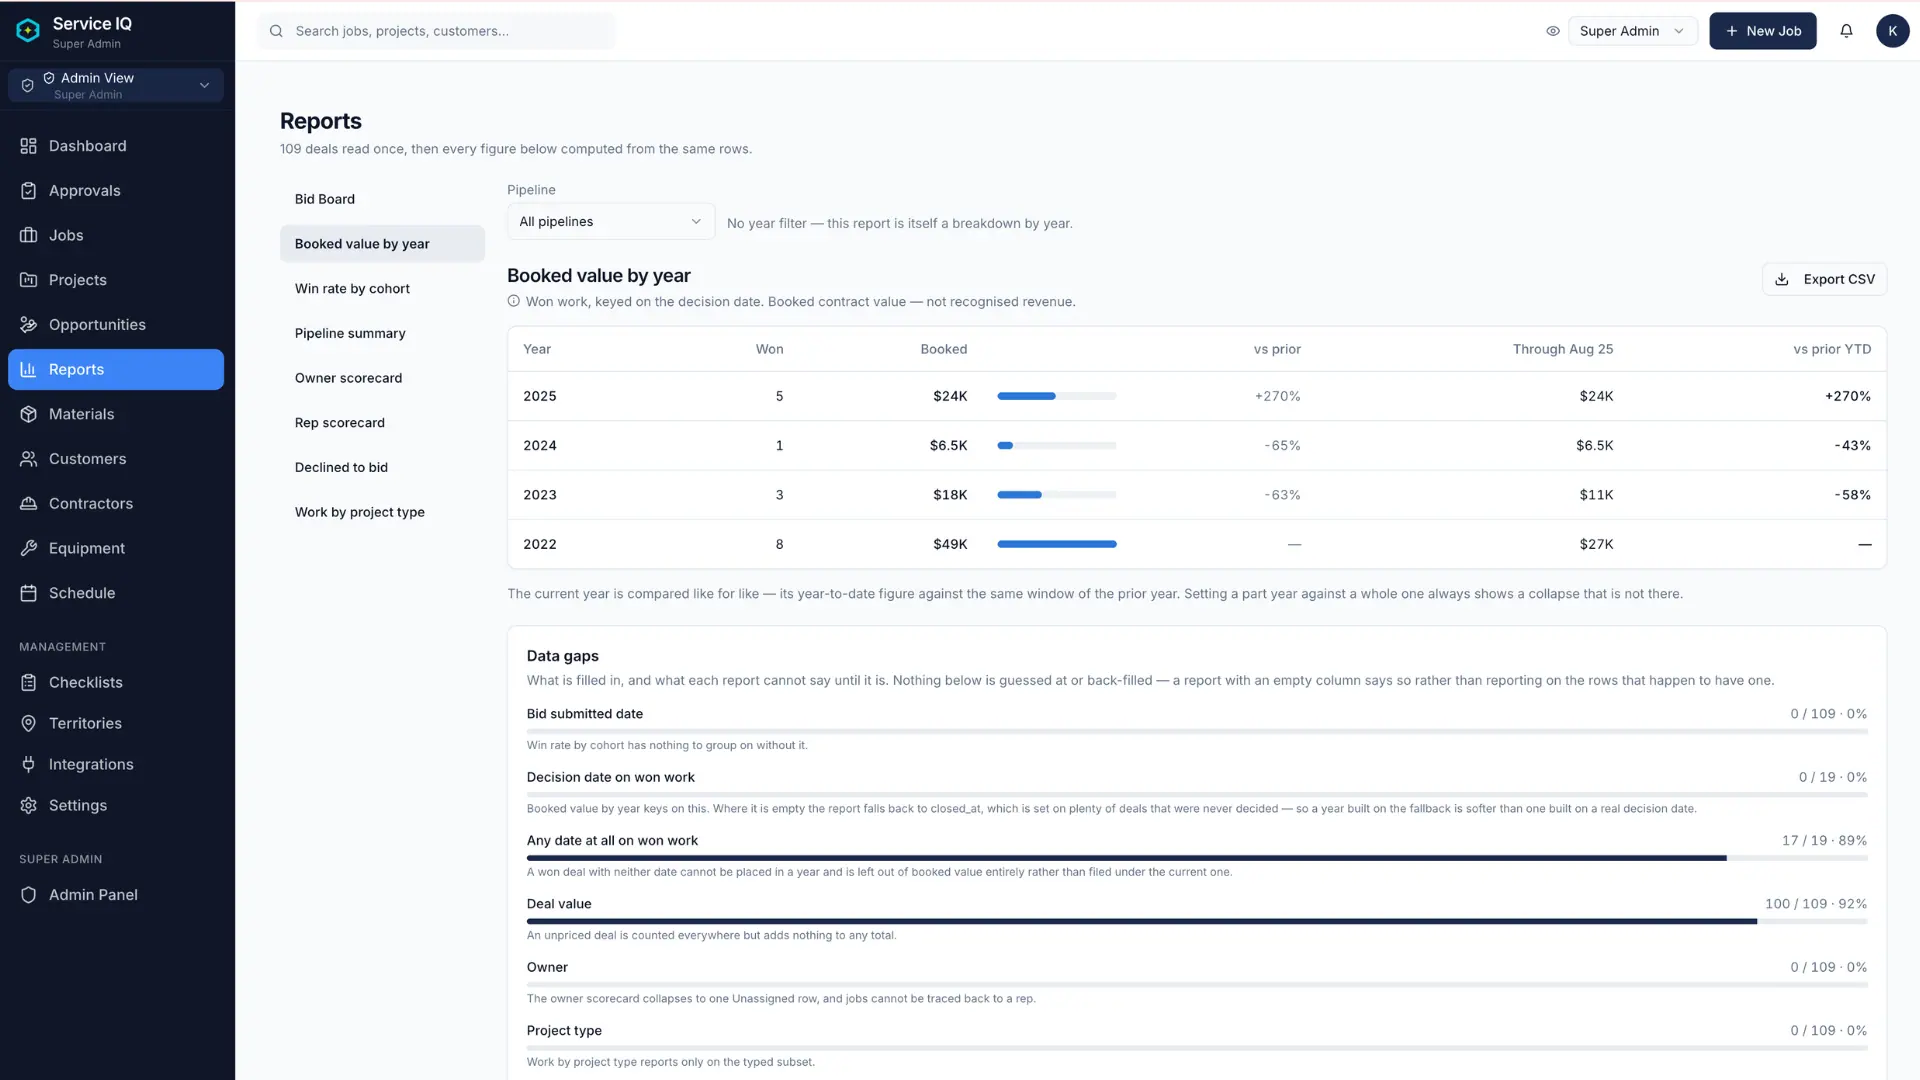Screen dimensions: 1920x1080
Task: Click the 100 / 109 · 92% figure
Action: coord(1816,904)
